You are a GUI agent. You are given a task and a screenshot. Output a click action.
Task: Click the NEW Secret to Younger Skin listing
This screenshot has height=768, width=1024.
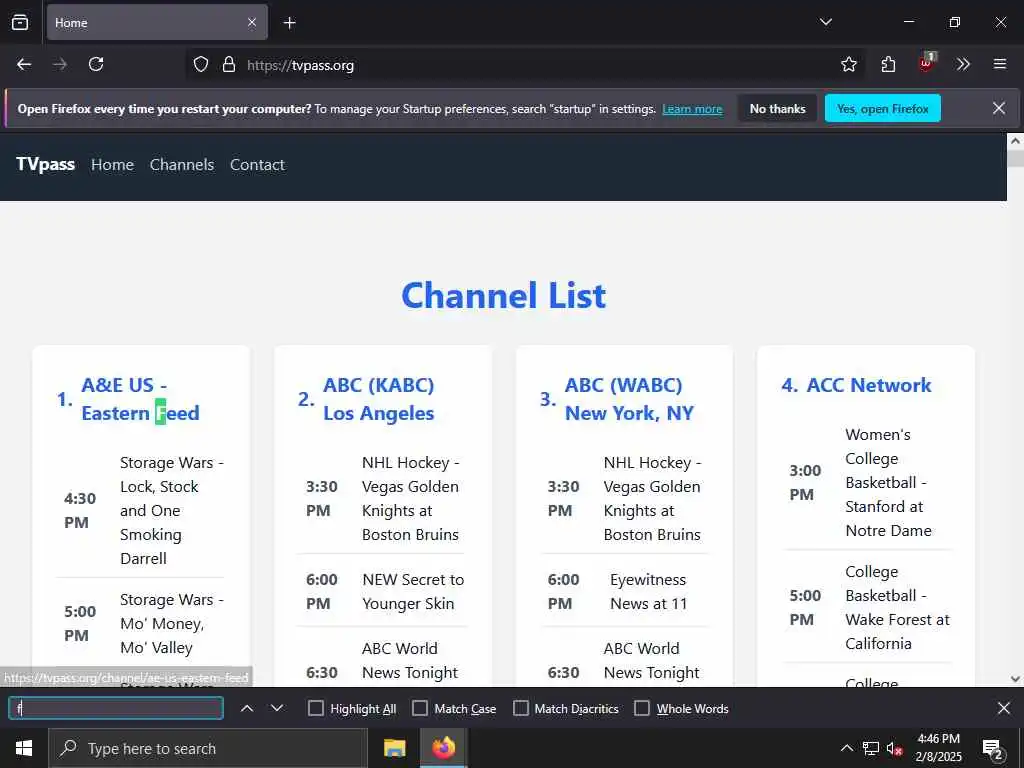(413, 591)
